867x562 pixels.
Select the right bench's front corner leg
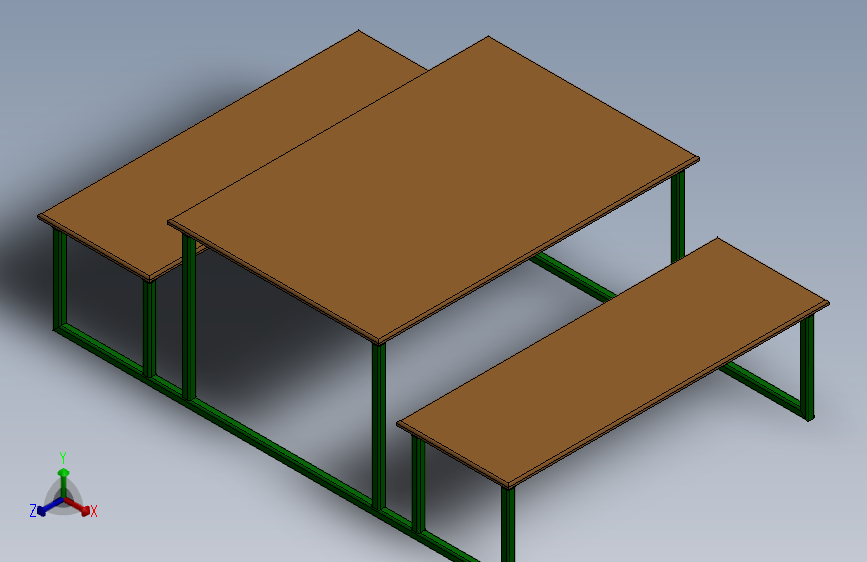[508, 524]
